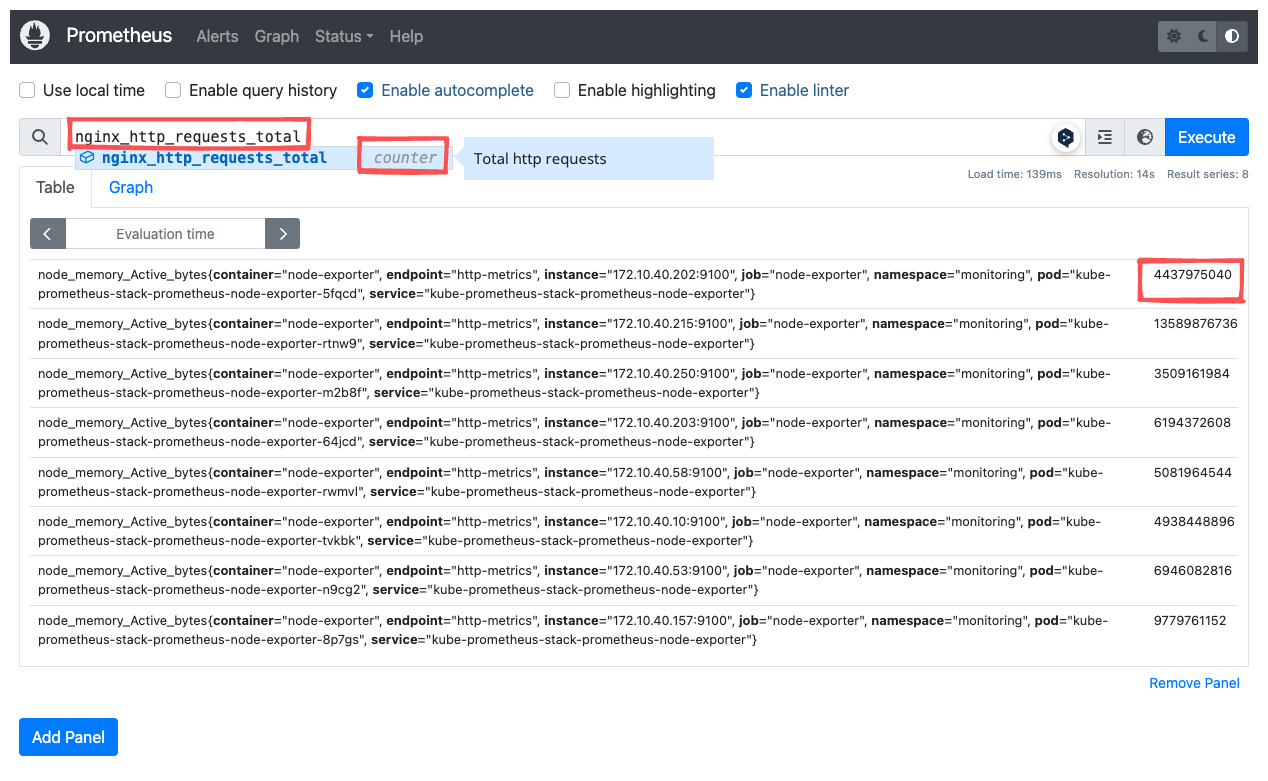Image resolution: width=1268 pixels, height=781 pixels.
Task: Select the browser-preferred half-circle theme icon
Action: point(1232,36)
